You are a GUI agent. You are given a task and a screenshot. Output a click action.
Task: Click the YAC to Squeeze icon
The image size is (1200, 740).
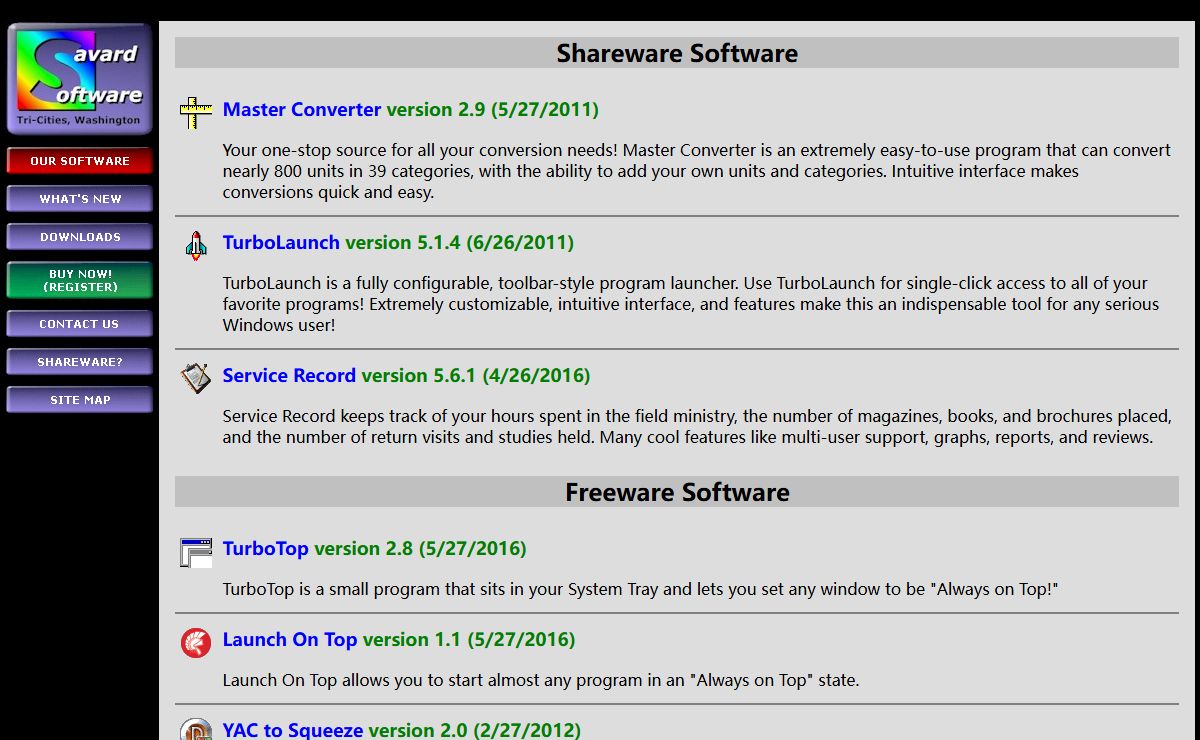tap(196, 729)
